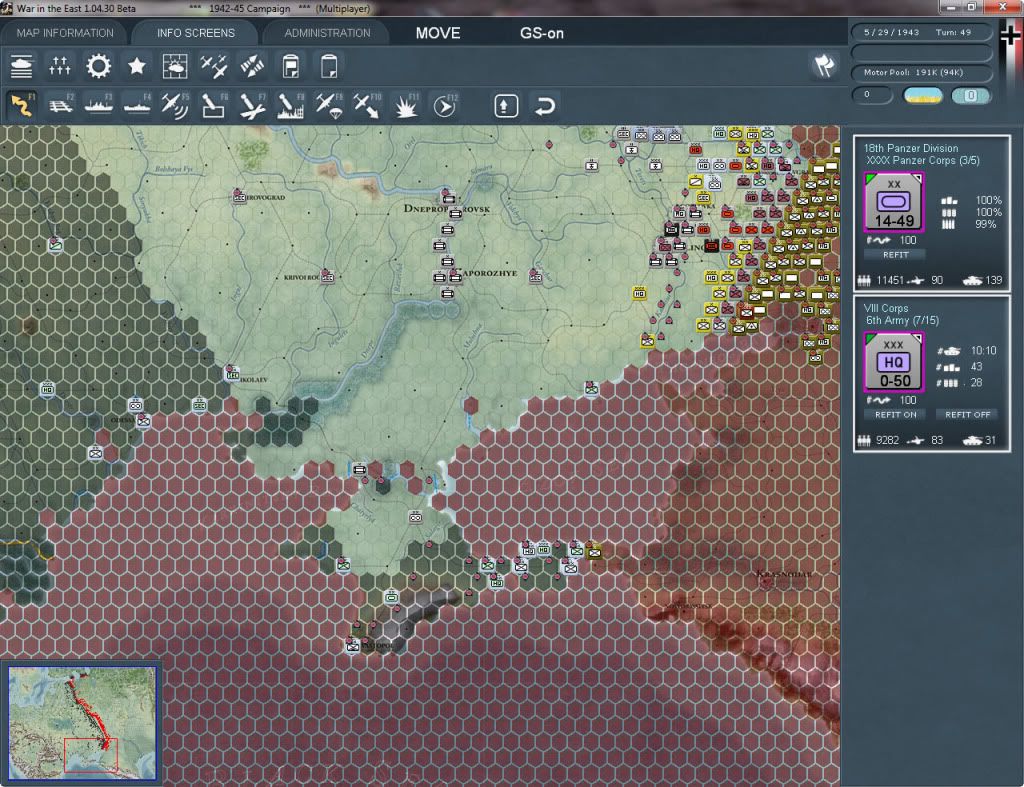1024x787 pixels.
Task: Open the order of battle icon
Action: 22,66
